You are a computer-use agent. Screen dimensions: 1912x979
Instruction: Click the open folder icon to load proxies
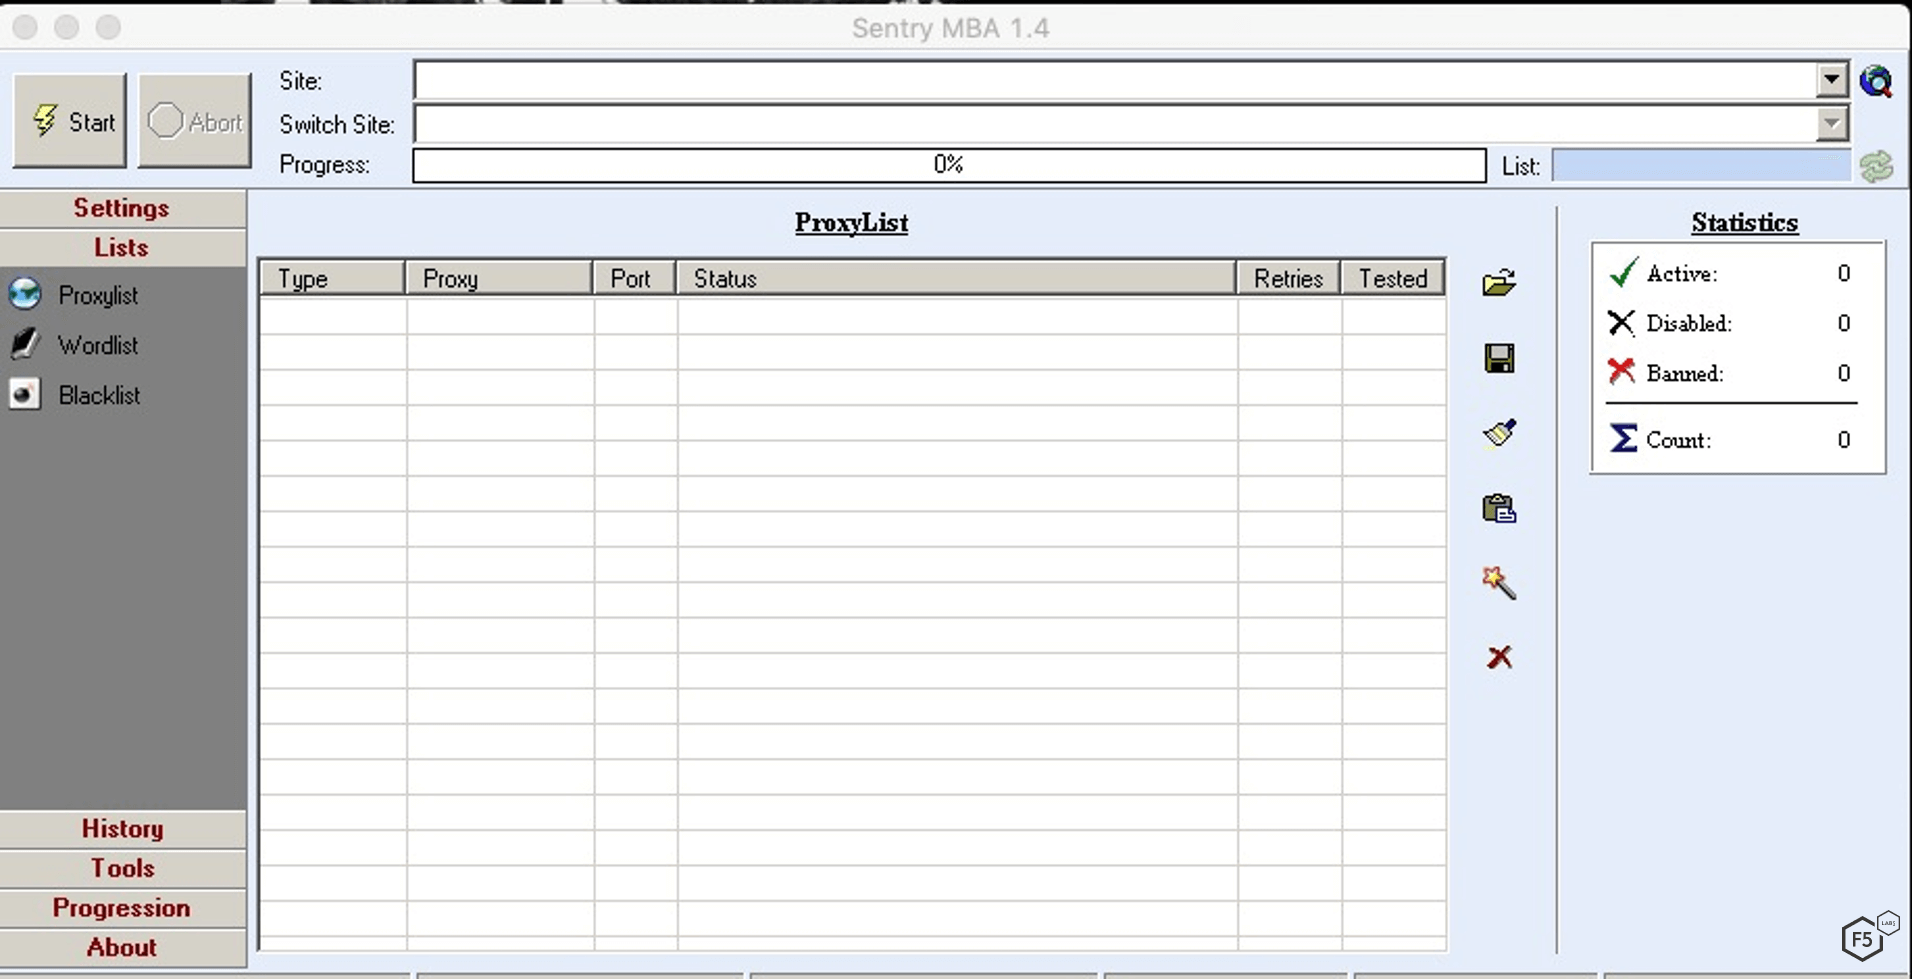[x=1498, y=283]
